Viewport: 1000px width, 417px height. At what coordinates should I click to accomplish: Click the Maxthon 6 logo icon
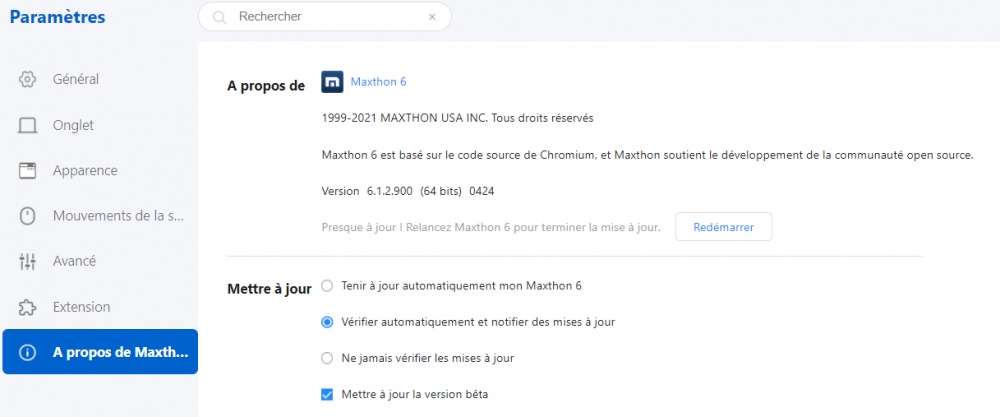(332, 82)
